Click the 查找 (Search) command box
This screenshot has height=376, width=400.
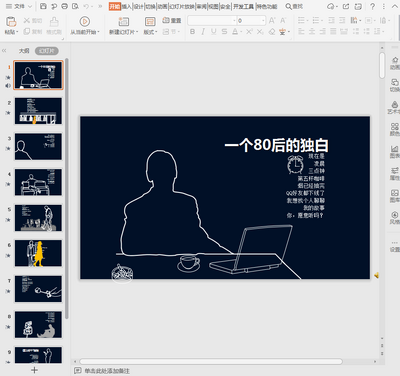point(294,6)
